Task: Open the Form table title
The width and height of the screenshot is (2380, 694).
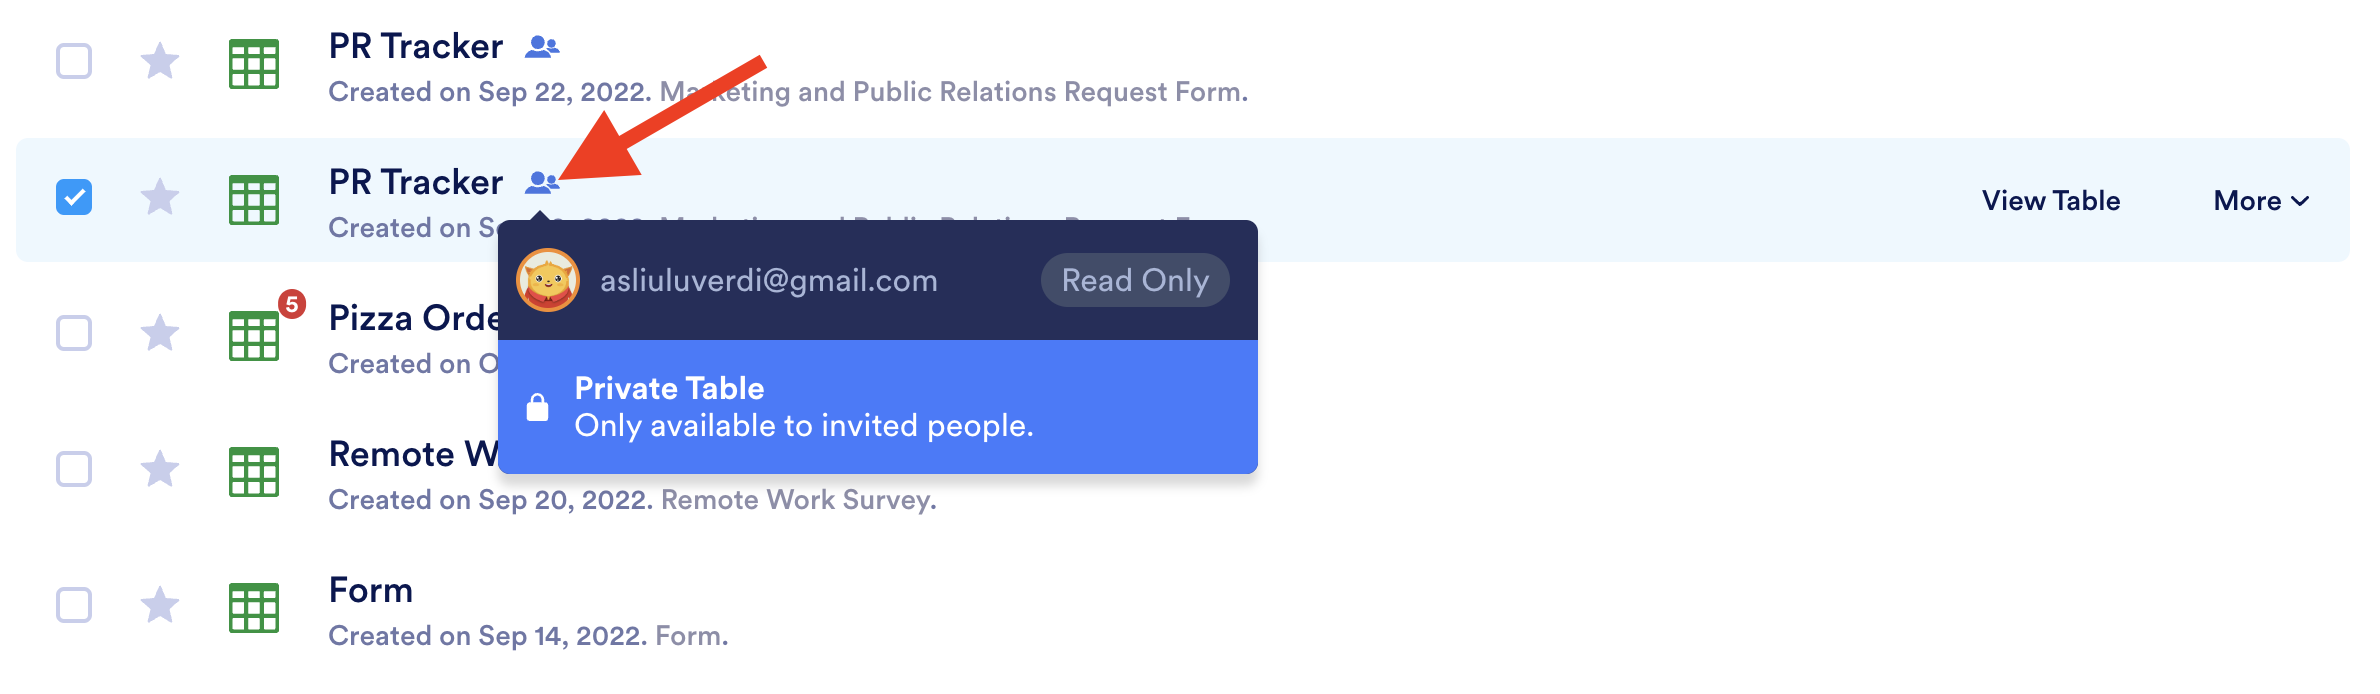Action: click(371, 590)
